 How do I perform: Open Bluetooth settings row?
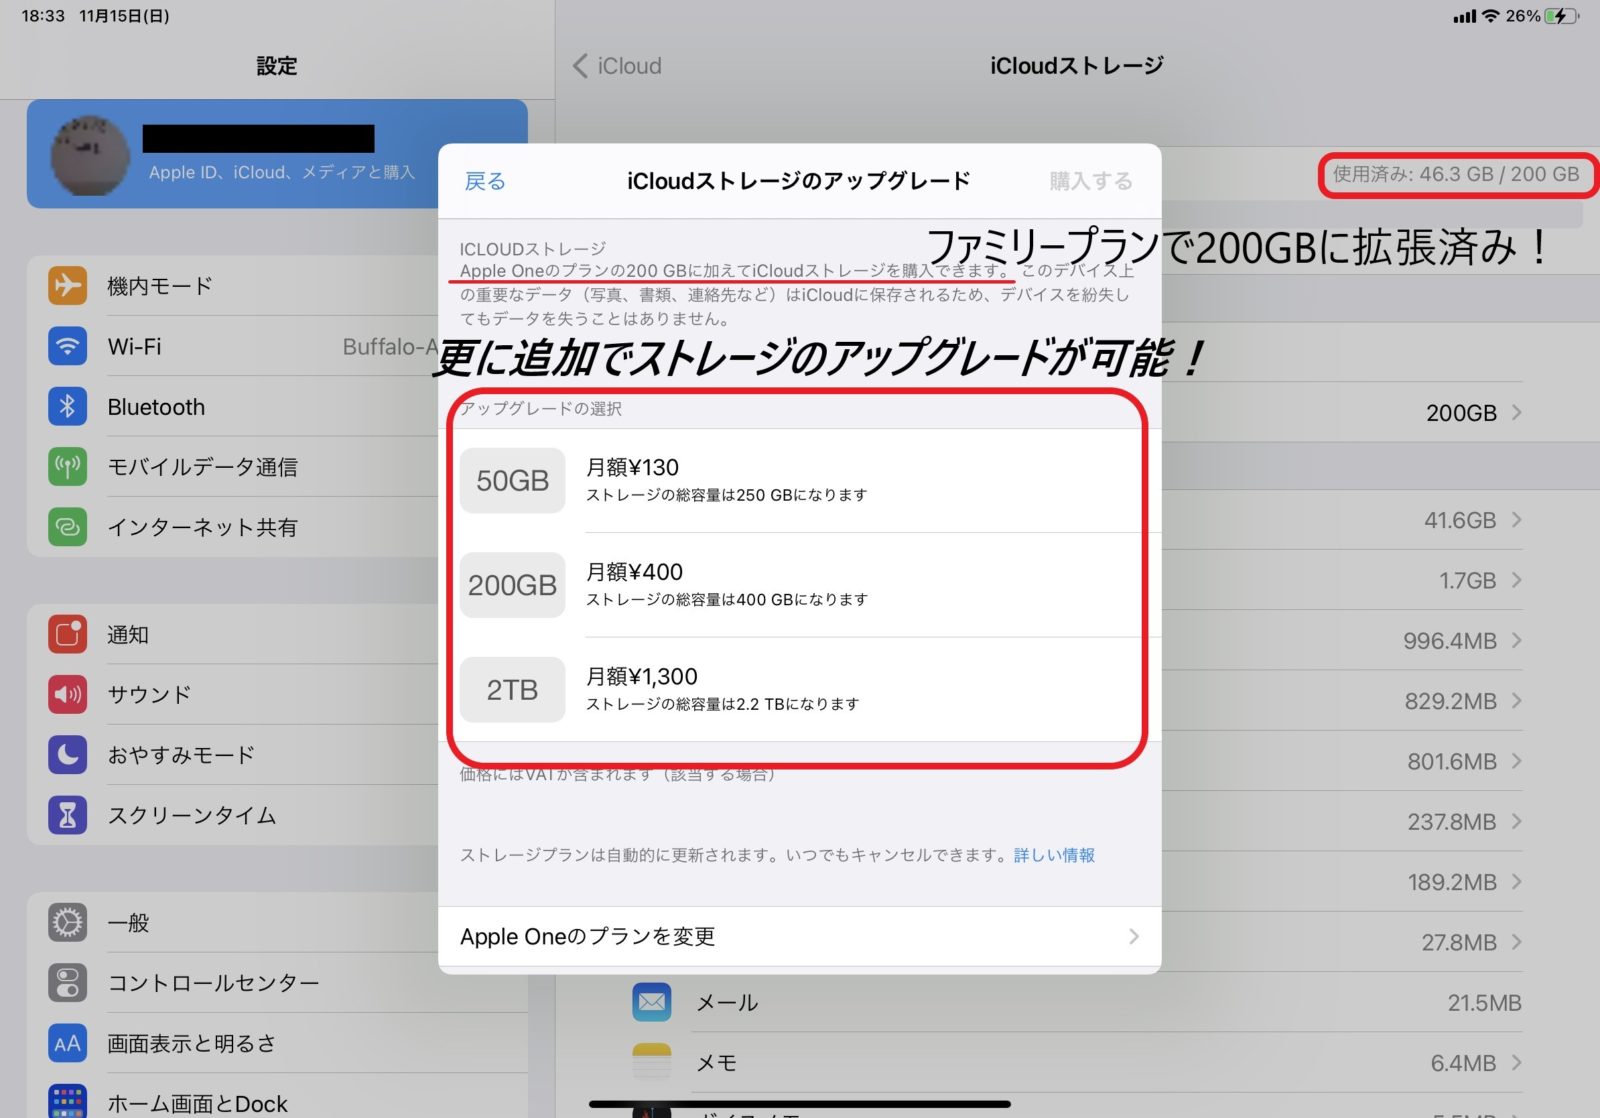coord(277,406)
